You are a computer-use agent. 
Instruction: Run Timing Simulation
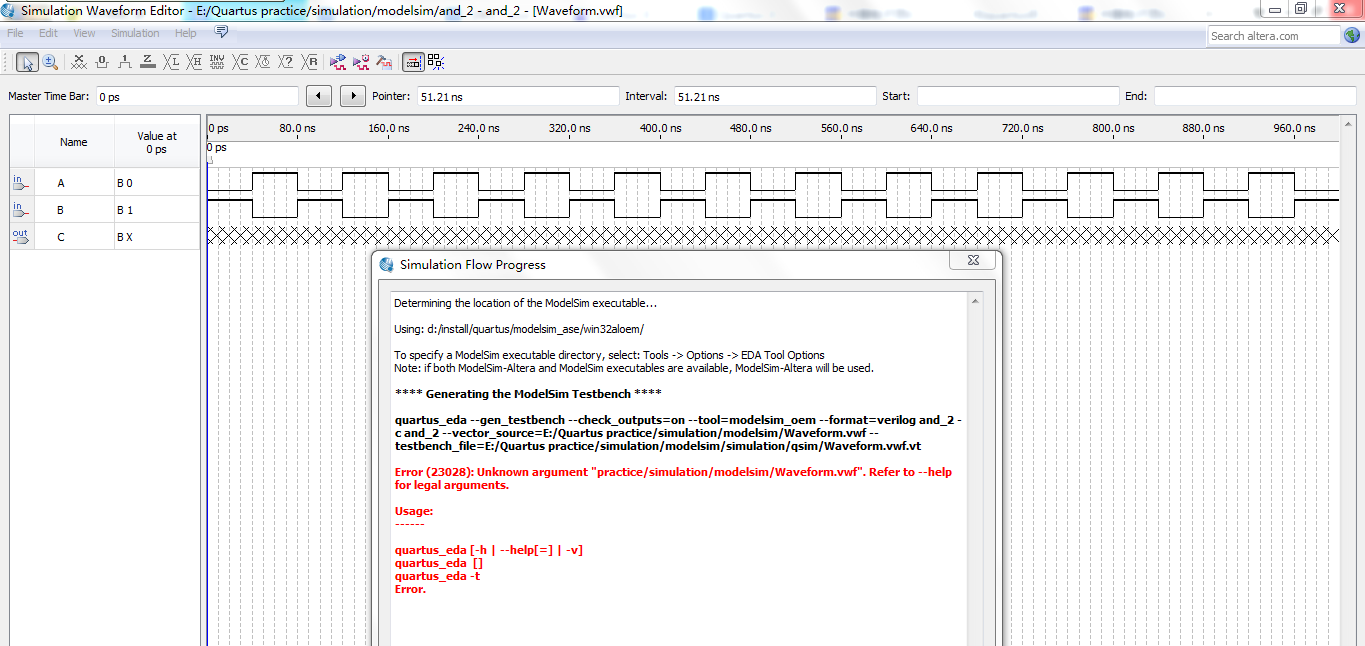tap(361, 62)
